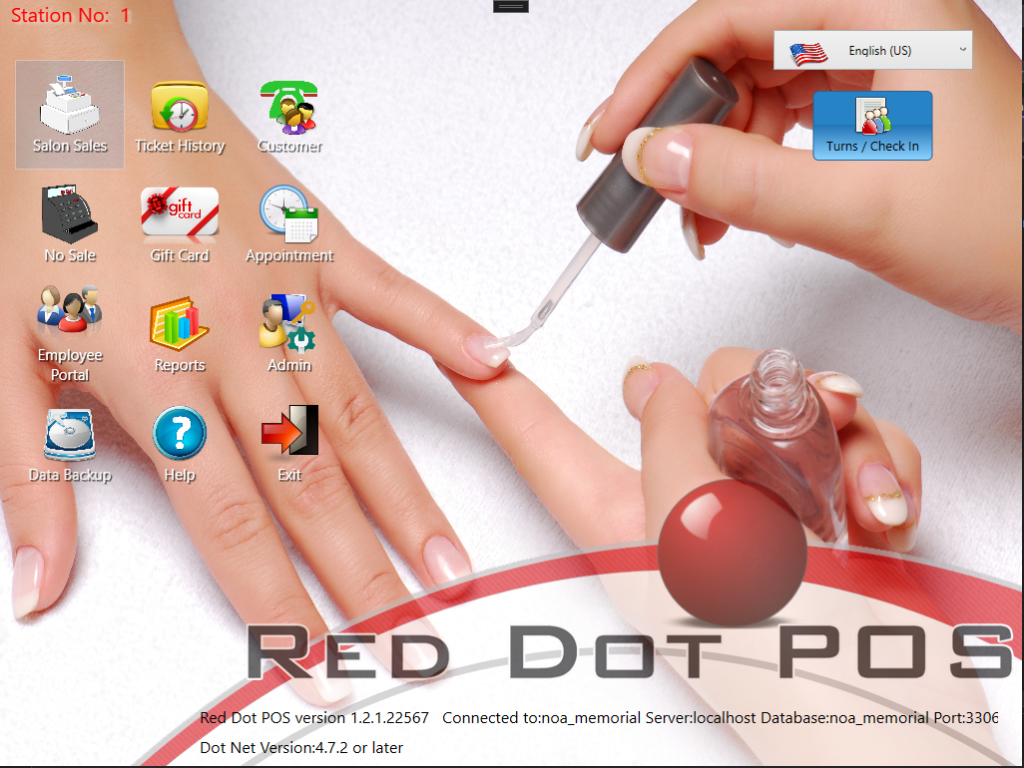Click the Red Dot POS version text
1024x768 pixels.
pos(314,718)
